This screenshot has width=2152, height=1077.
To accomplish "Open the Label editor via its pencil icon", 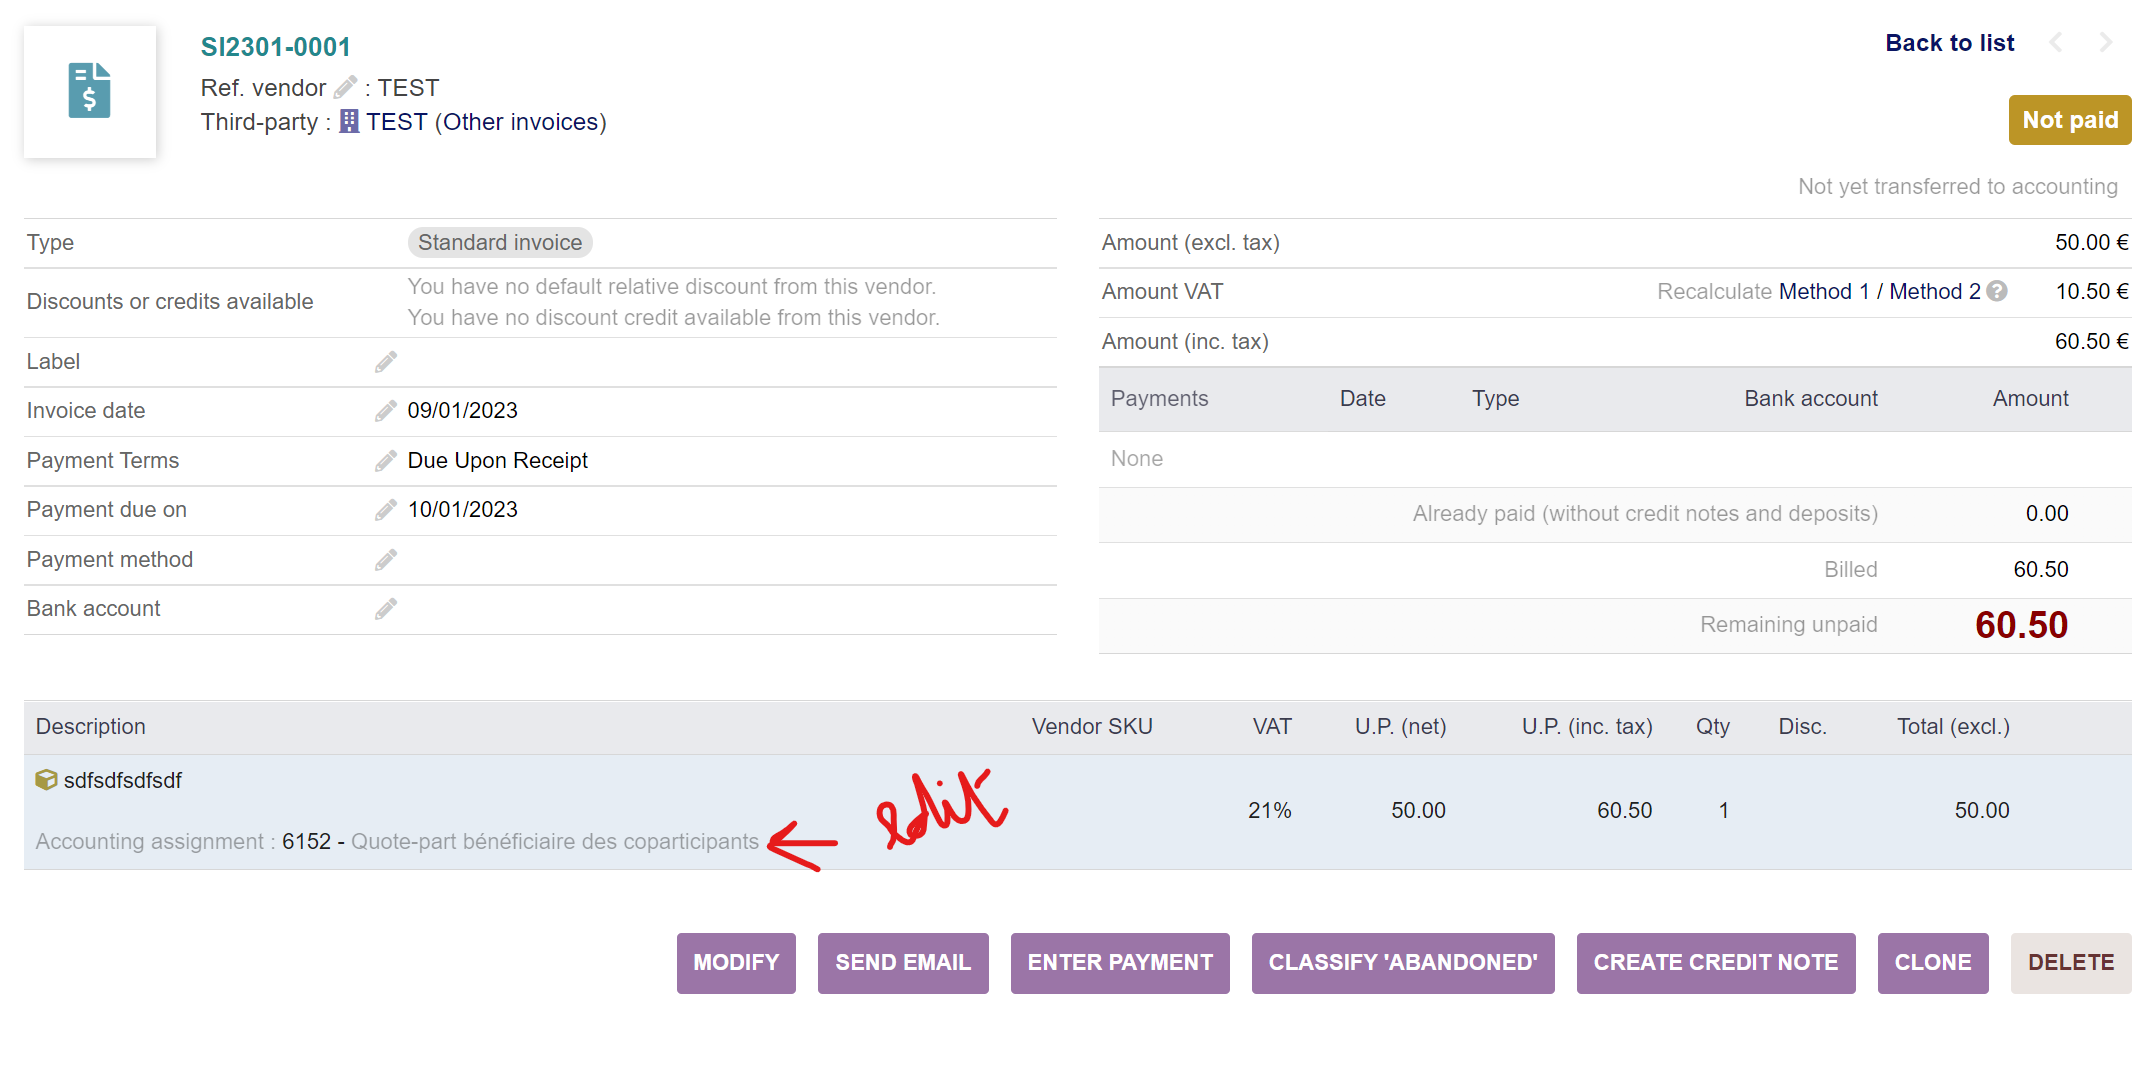I will 385,361.
